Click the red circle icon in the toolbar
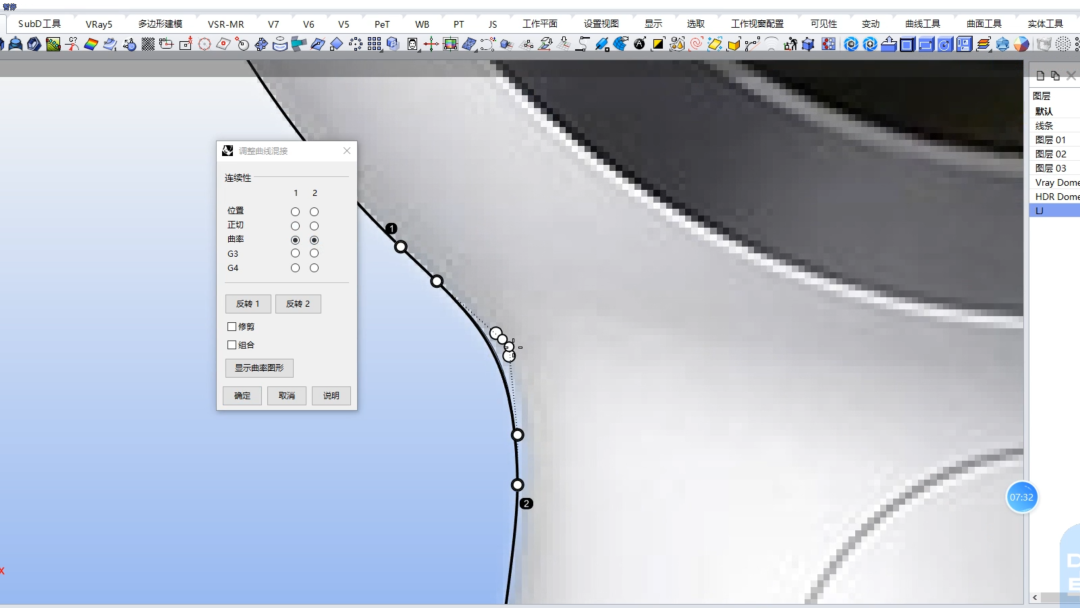1080x608 pixels. coord(205,45)
